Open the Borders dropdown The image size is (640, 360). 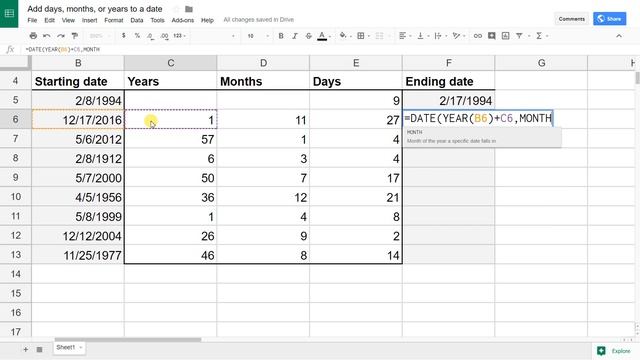pyautogui.click(x=361, y=36)
